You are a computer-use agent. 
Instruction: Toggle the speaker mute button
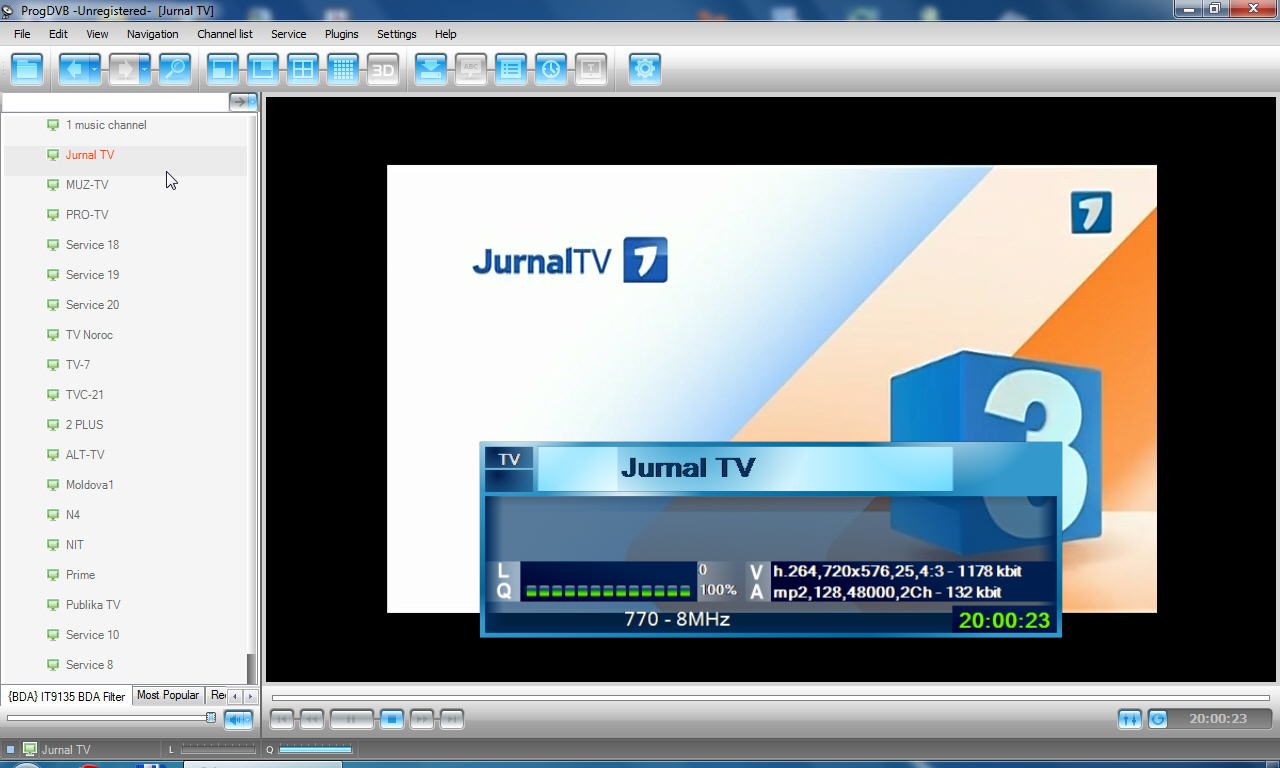[x=238, y=719]
